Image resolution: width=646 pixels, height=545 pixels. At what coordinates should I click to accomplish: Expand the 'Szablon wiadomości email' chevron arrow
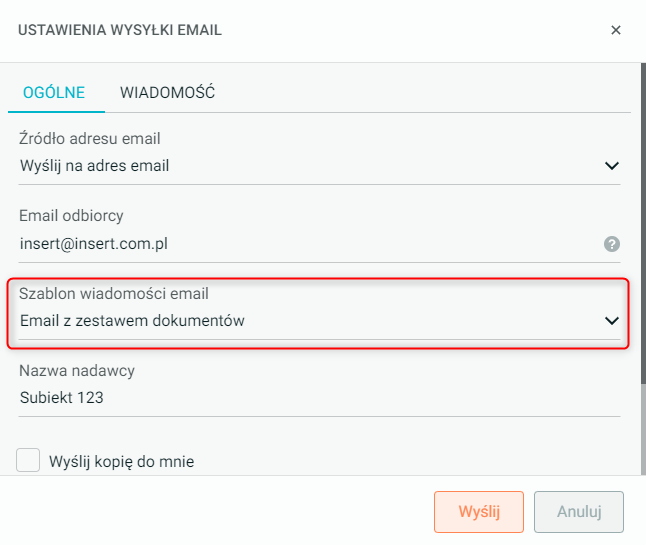pos(612,321)
